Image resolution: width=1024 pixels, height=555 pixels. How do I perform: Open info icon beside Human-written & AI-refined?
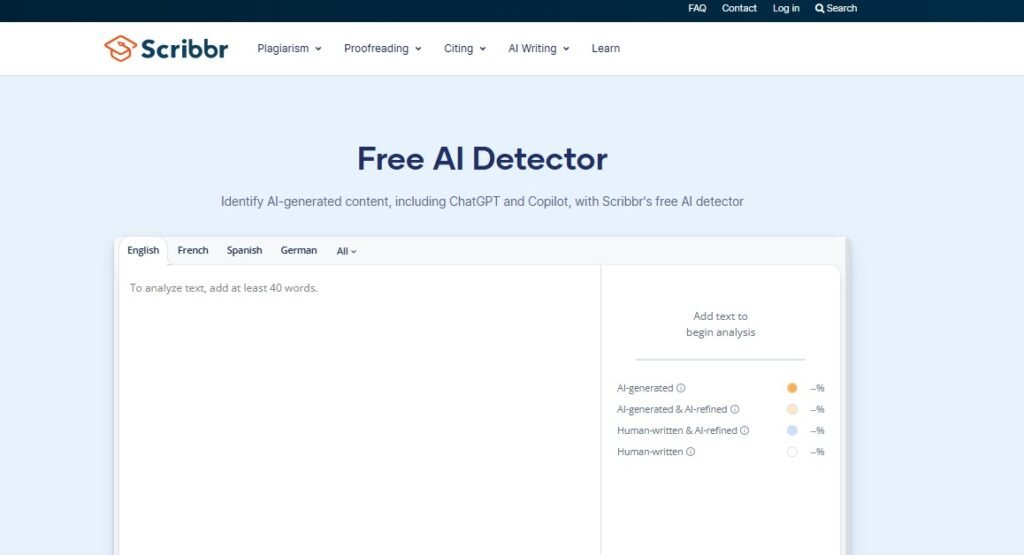pyautogui.click(x=744, y=430)
